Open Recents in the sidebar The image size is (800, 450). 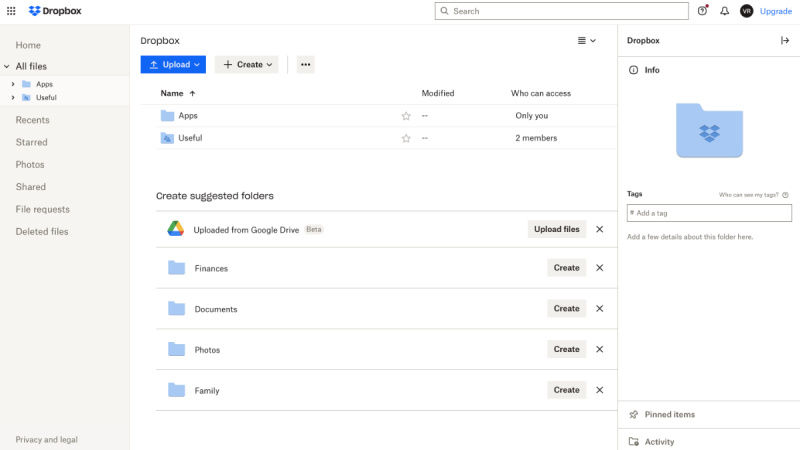(32, 120)
